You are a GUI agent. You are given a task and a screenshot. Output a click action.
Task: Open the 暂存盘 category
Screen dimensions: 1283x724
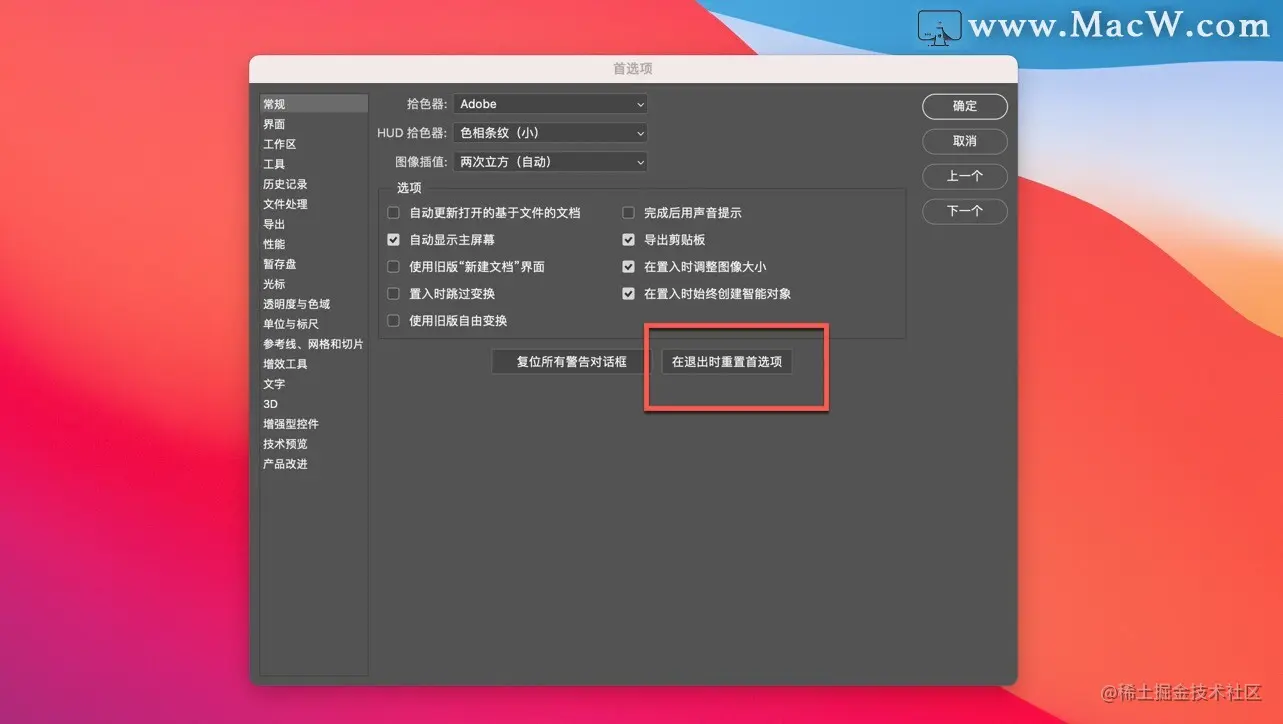point(314,264)
